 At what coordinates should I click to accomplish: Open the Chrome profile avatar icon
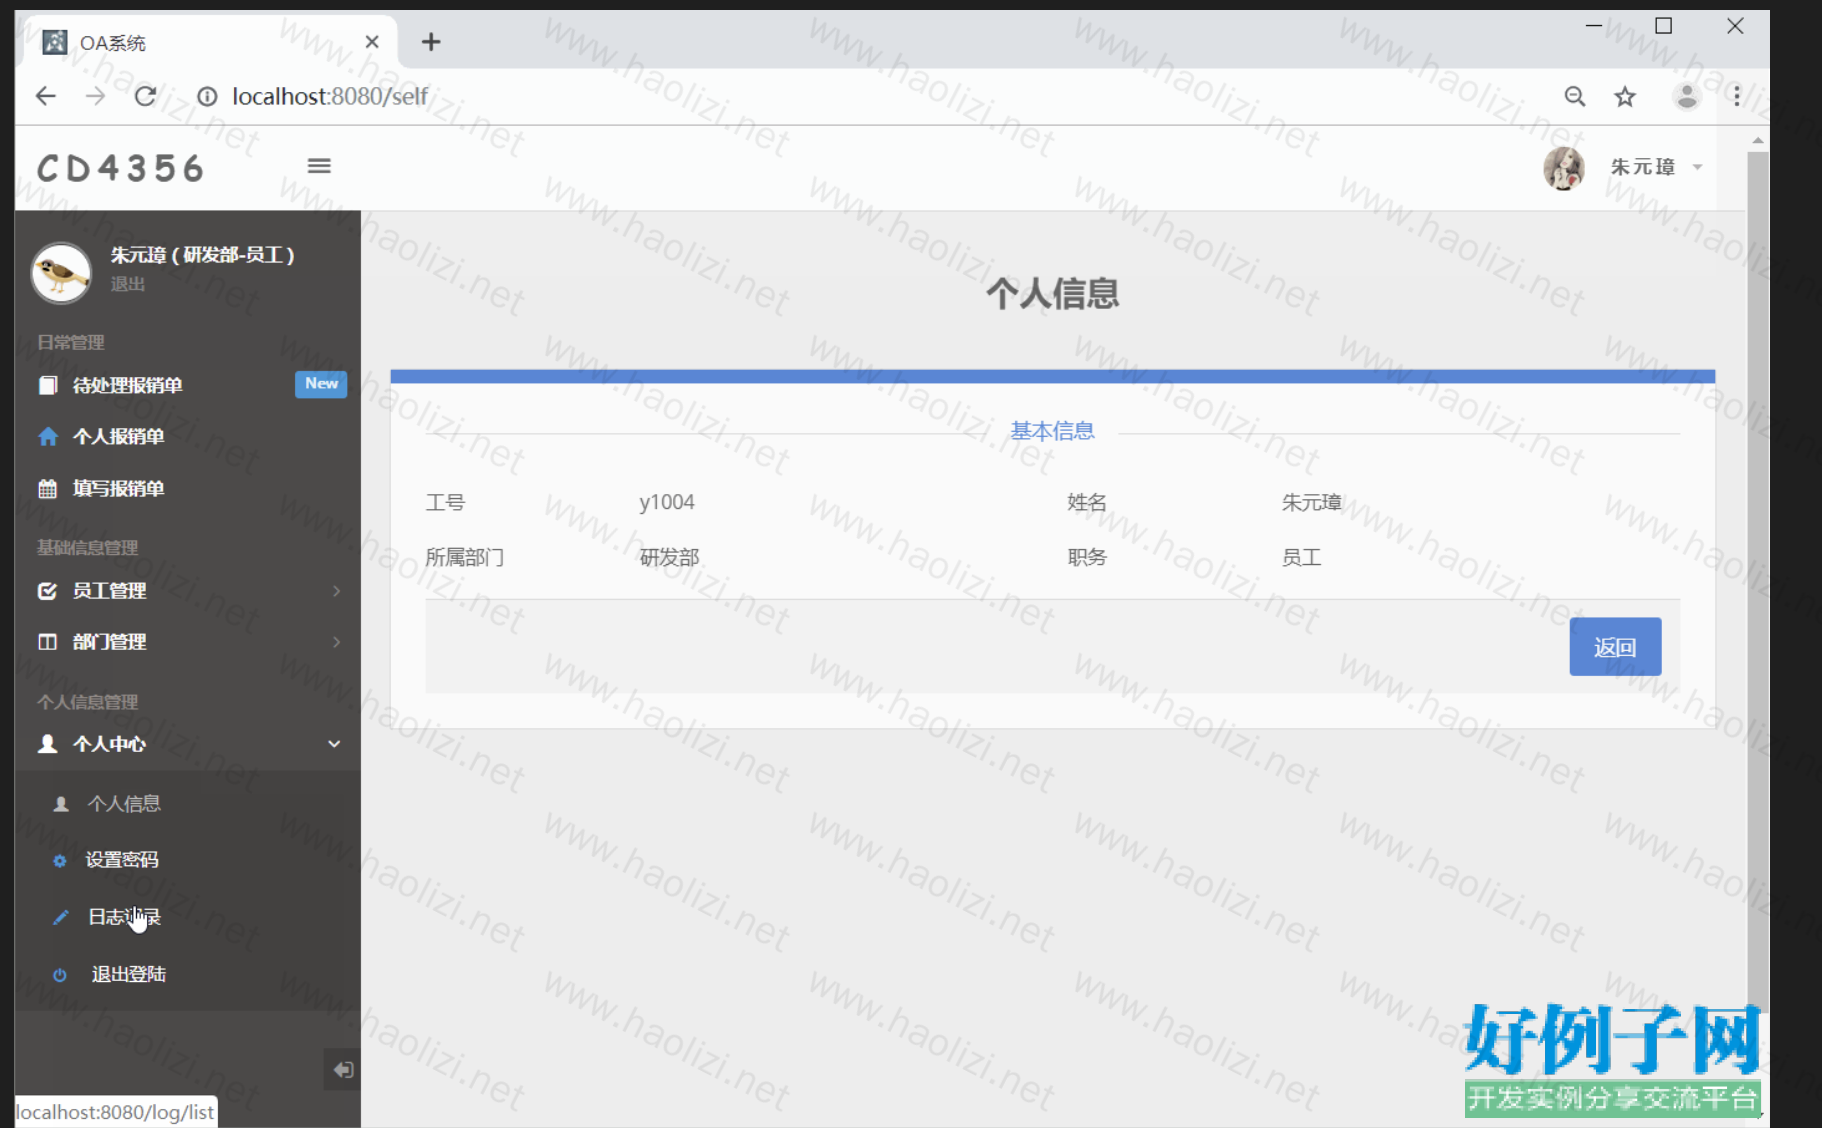tap(1686, 96)
